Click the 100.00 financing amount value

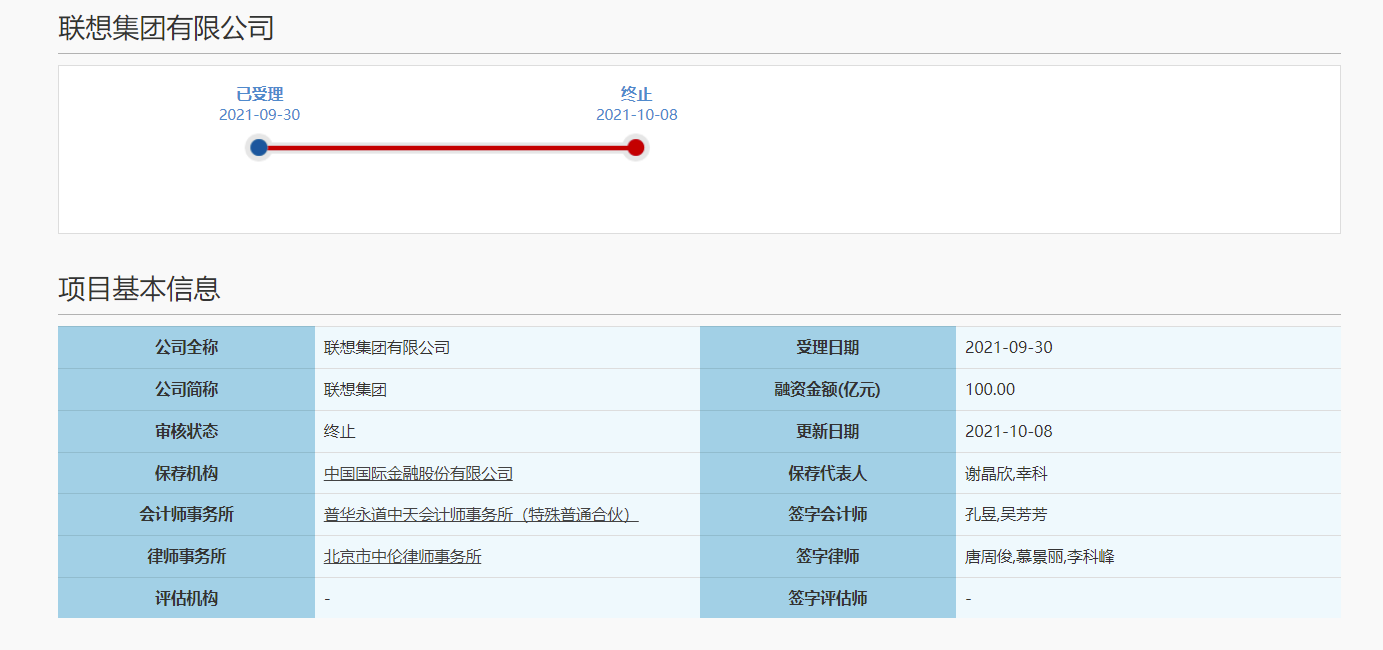pyautogui.click(x=990, y=390)
